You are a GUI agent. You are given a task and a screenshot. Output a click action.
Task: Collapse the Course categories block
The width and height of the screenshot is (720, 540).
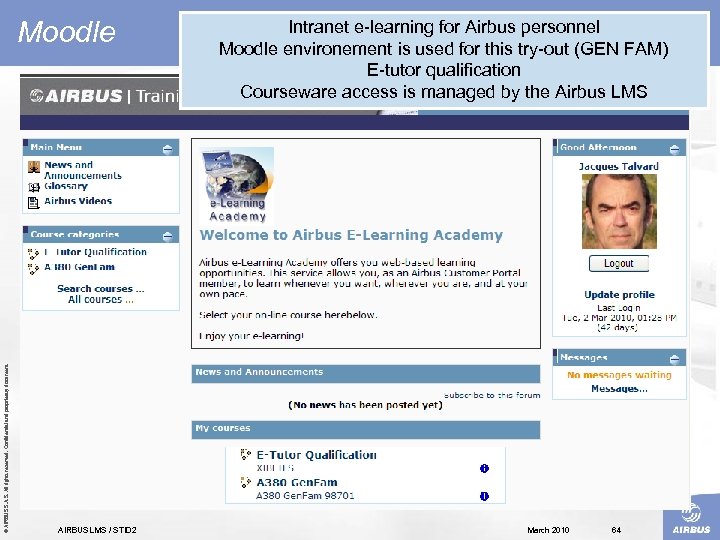point(168,236)
